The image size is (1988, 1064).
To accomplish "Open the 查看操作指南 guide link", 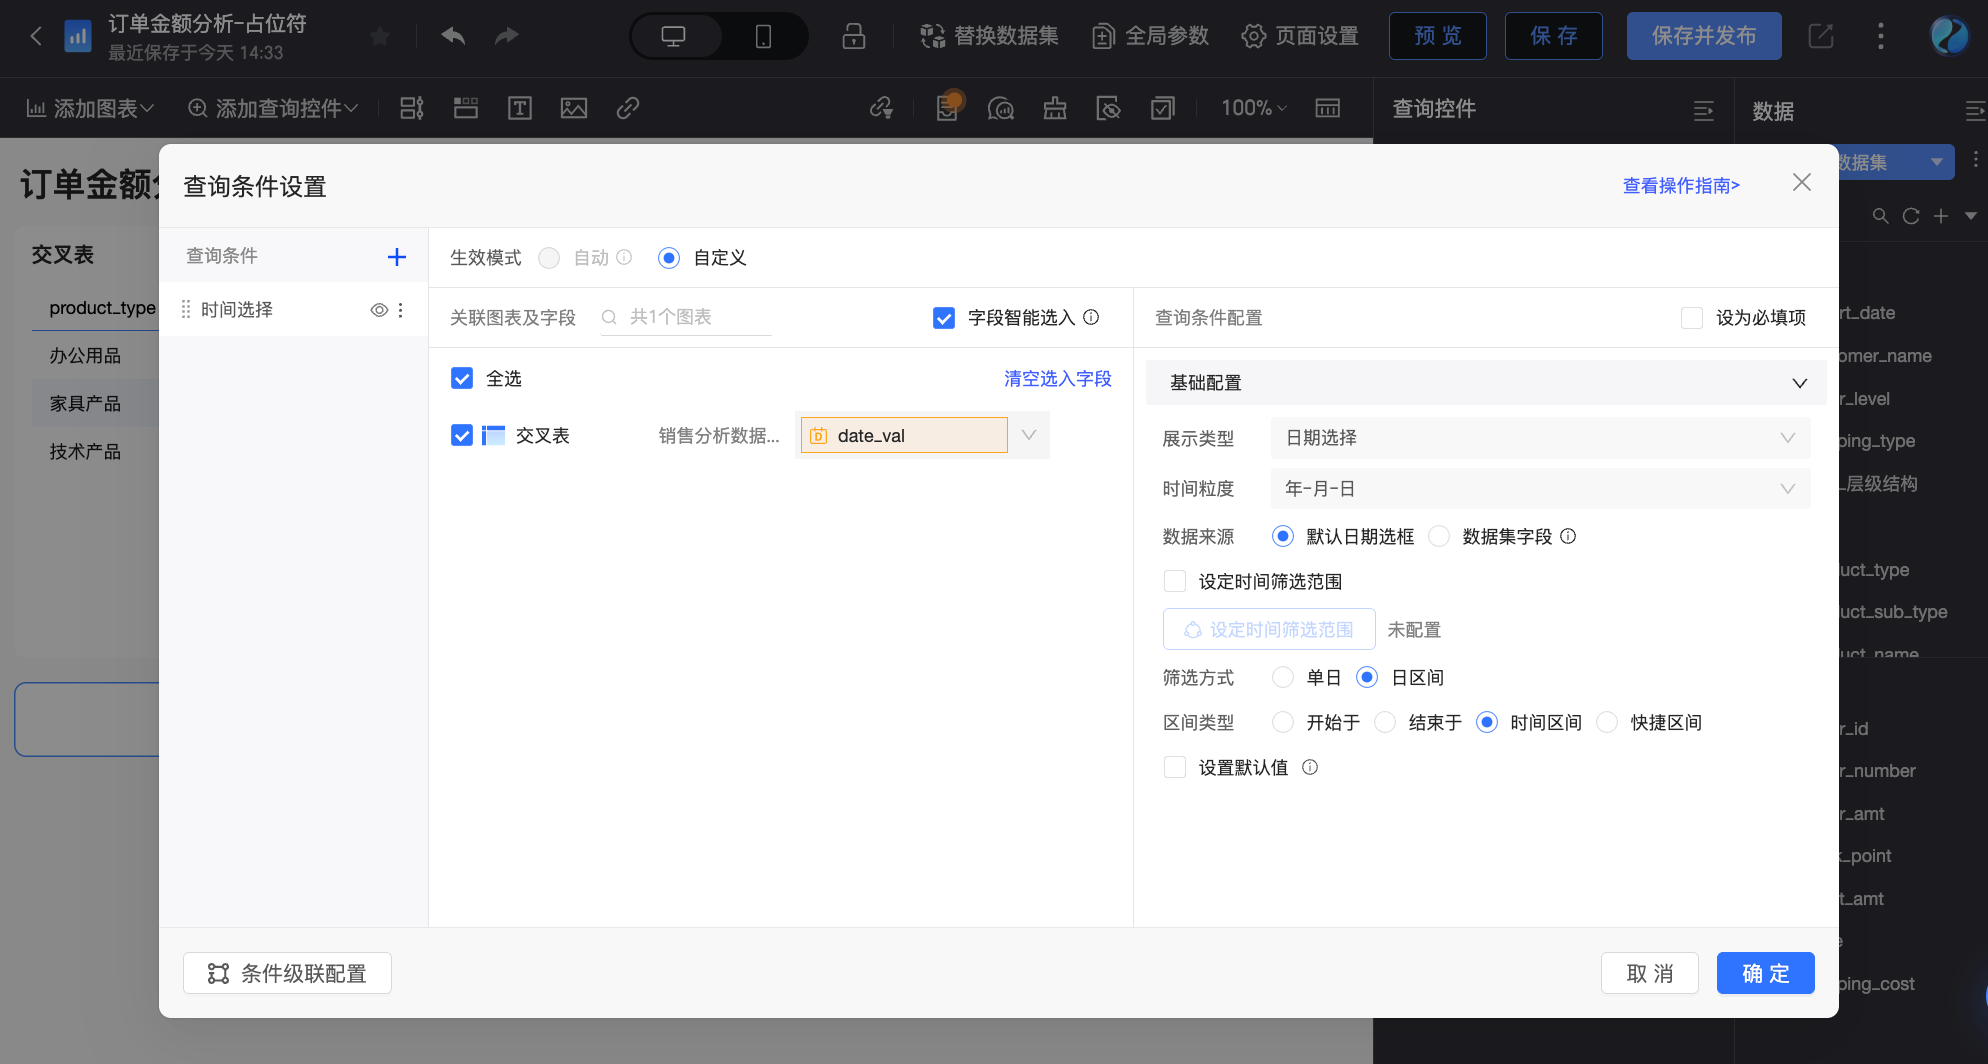I will pos(1681,185).
